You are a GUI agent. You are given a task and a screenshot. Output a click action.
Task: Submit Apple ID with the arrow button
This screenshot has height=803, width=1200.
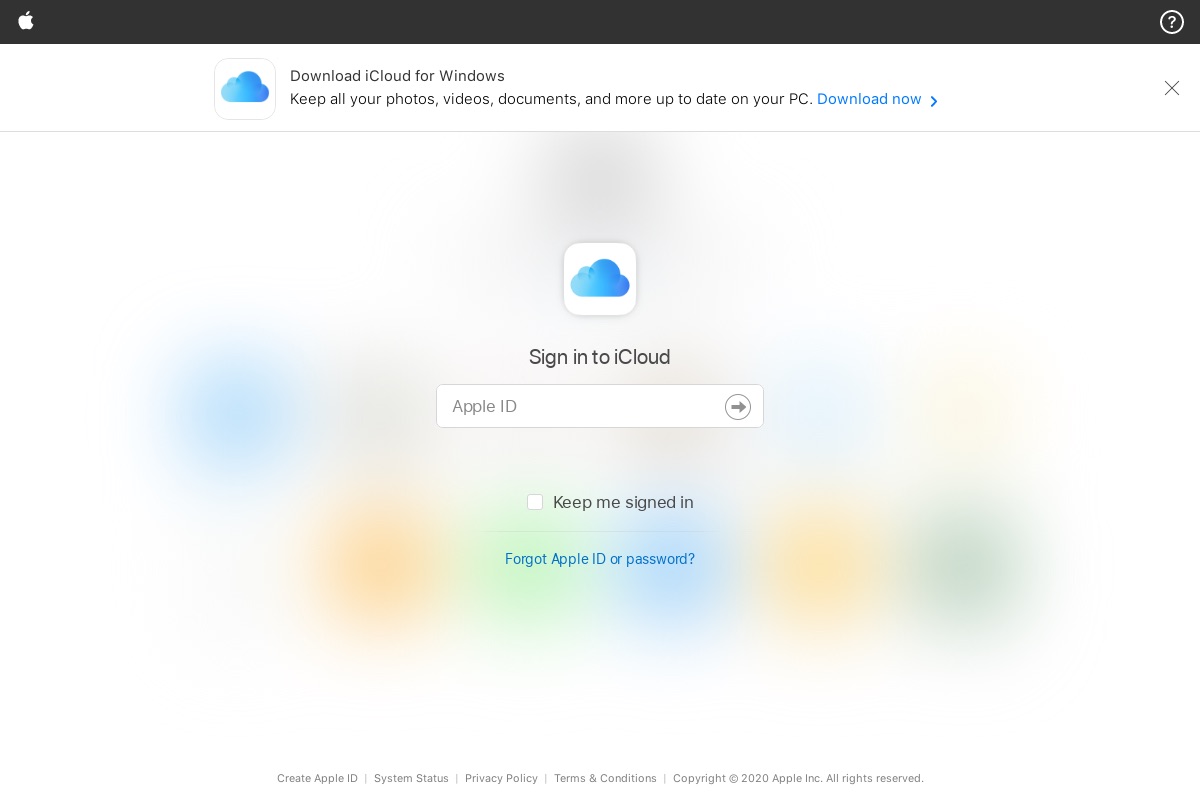(x=738, y=406)
